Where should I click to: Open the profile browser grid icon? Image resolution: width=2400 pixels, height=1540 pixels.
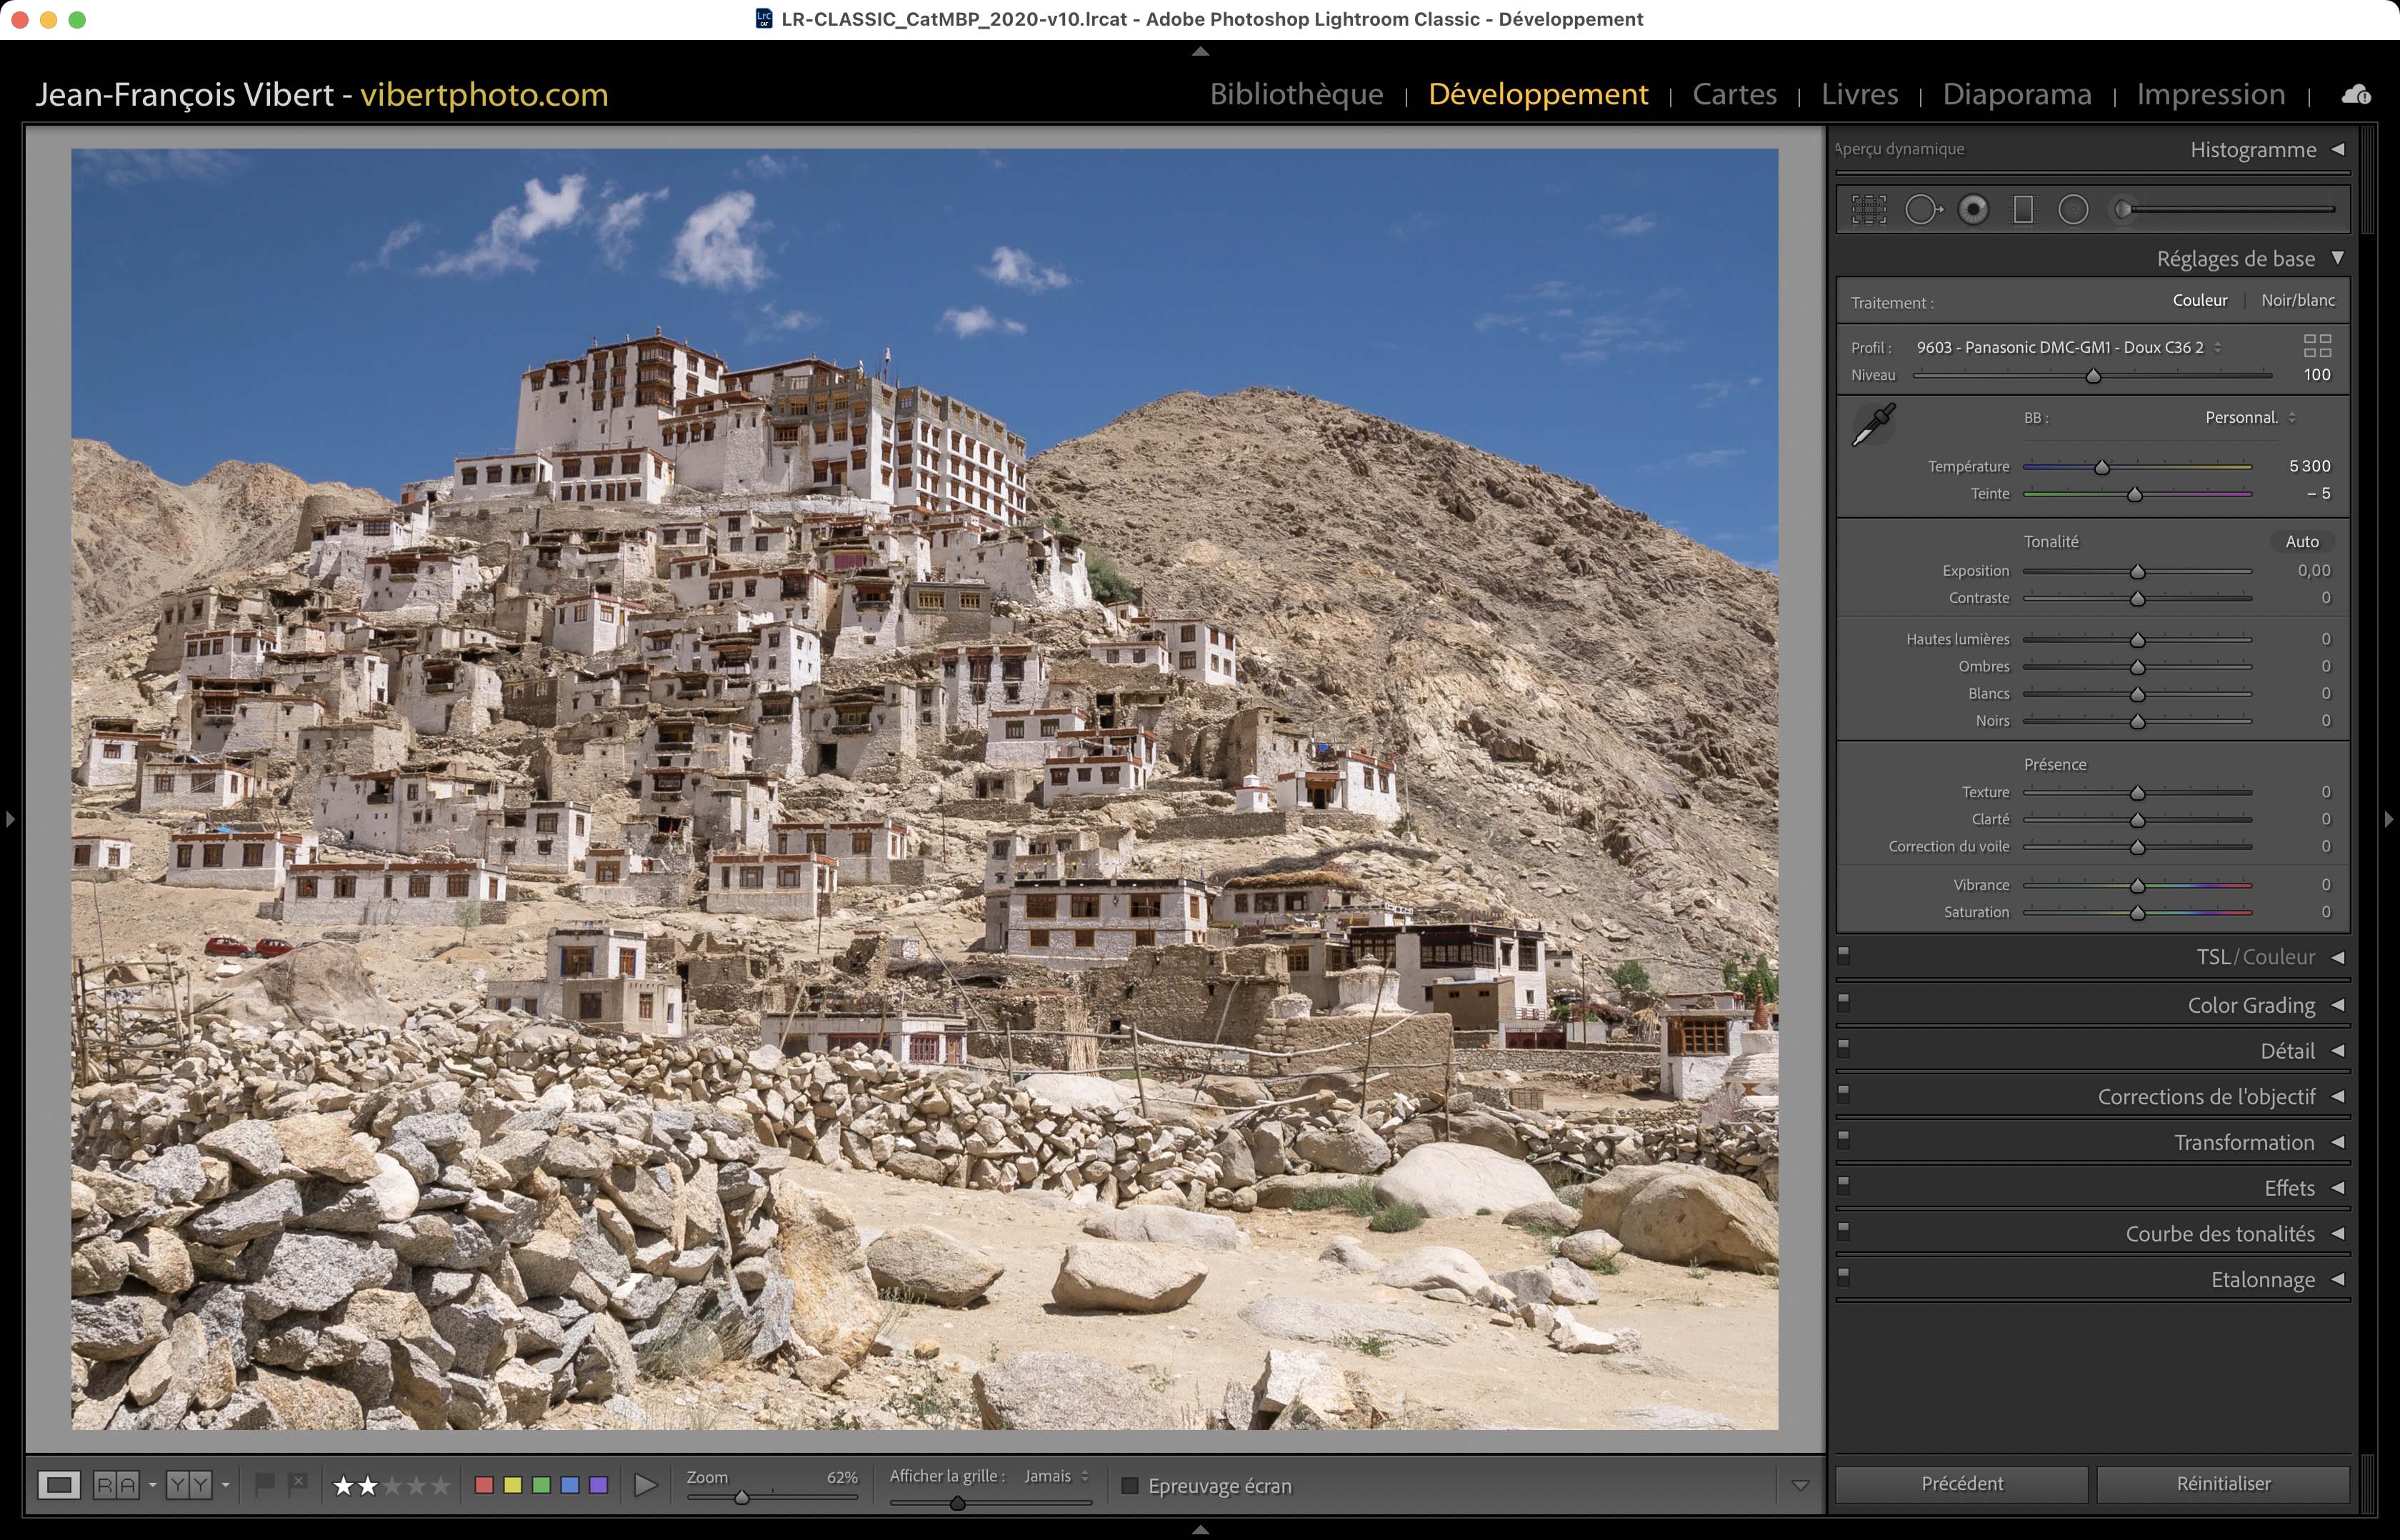click(x=2317, y=346)
